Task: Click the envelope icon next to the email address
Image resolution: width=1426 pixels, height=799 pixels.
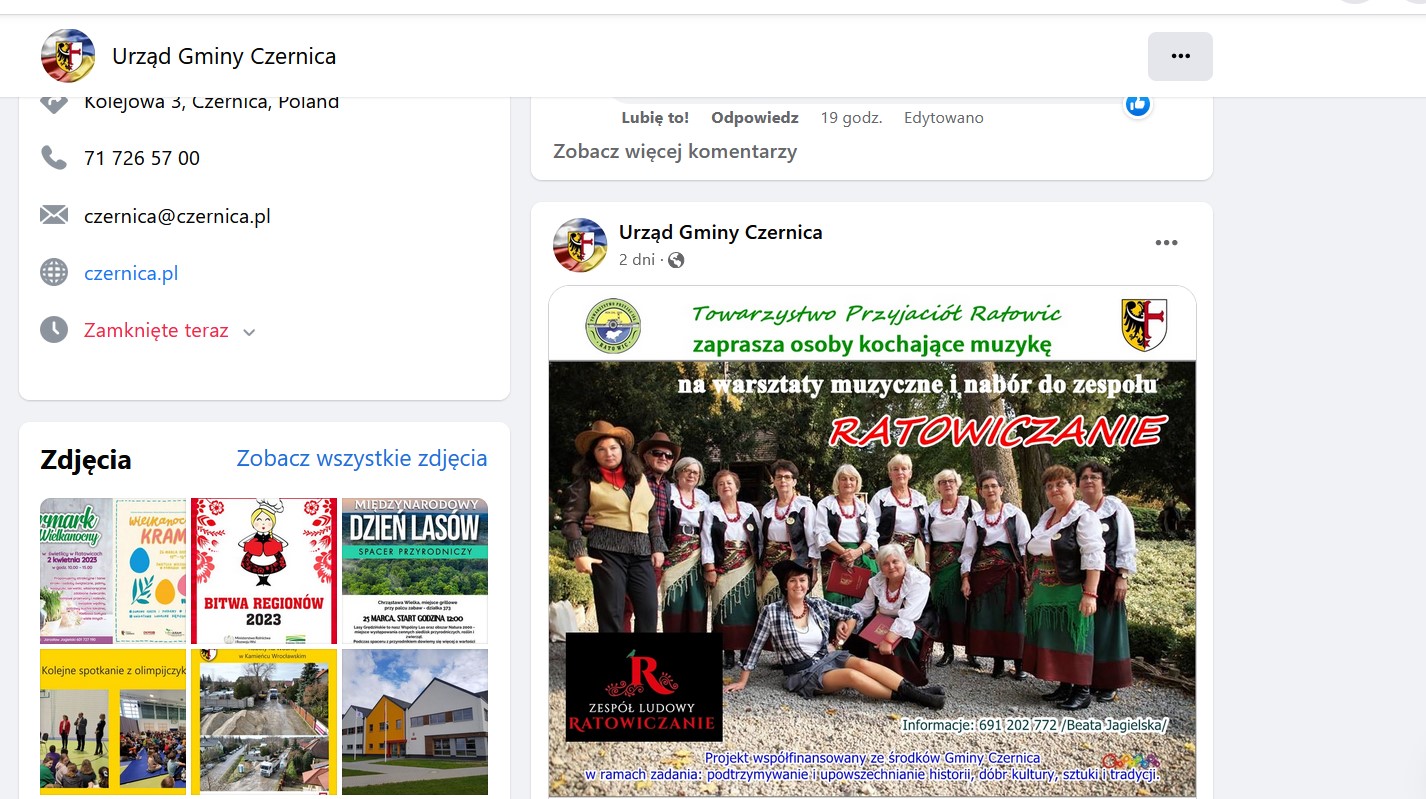Action: 53,215
